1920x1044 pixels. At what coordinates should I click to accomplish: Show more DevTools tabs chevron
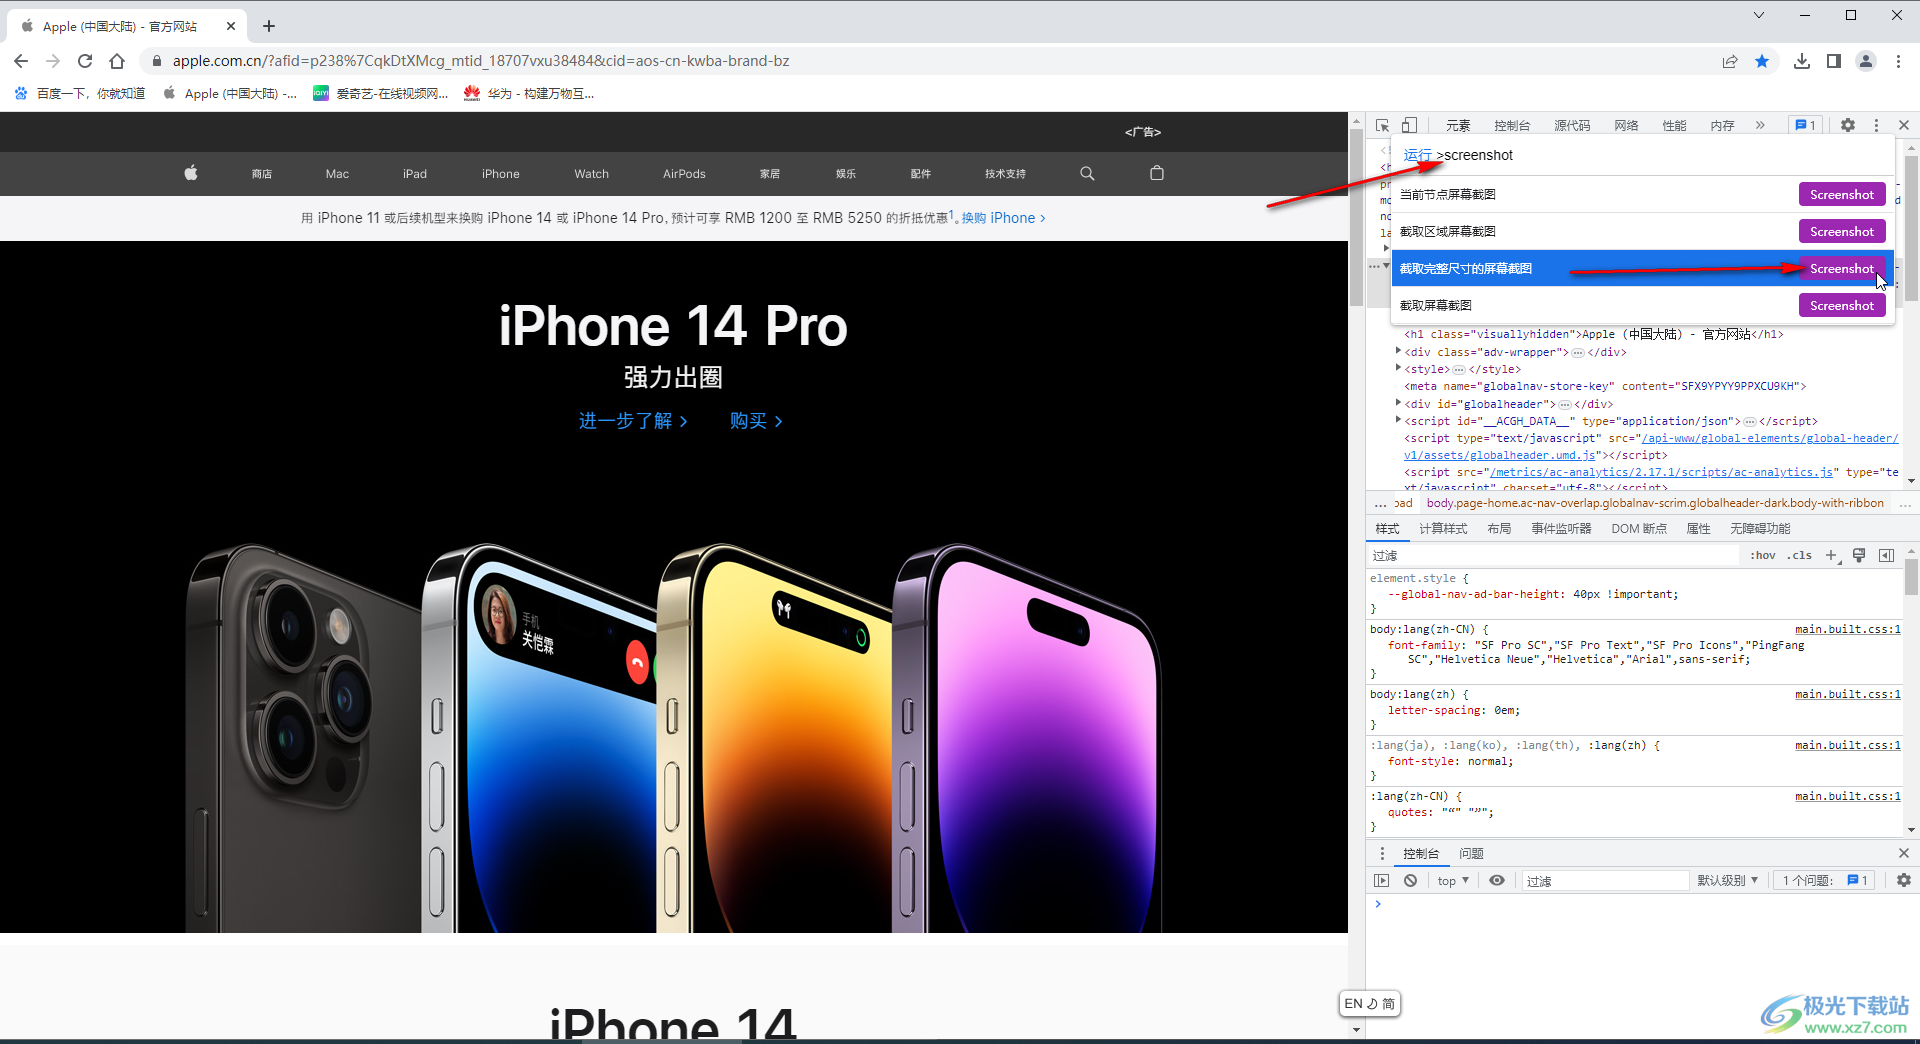pyautogui.click(x=1760, y=125)
